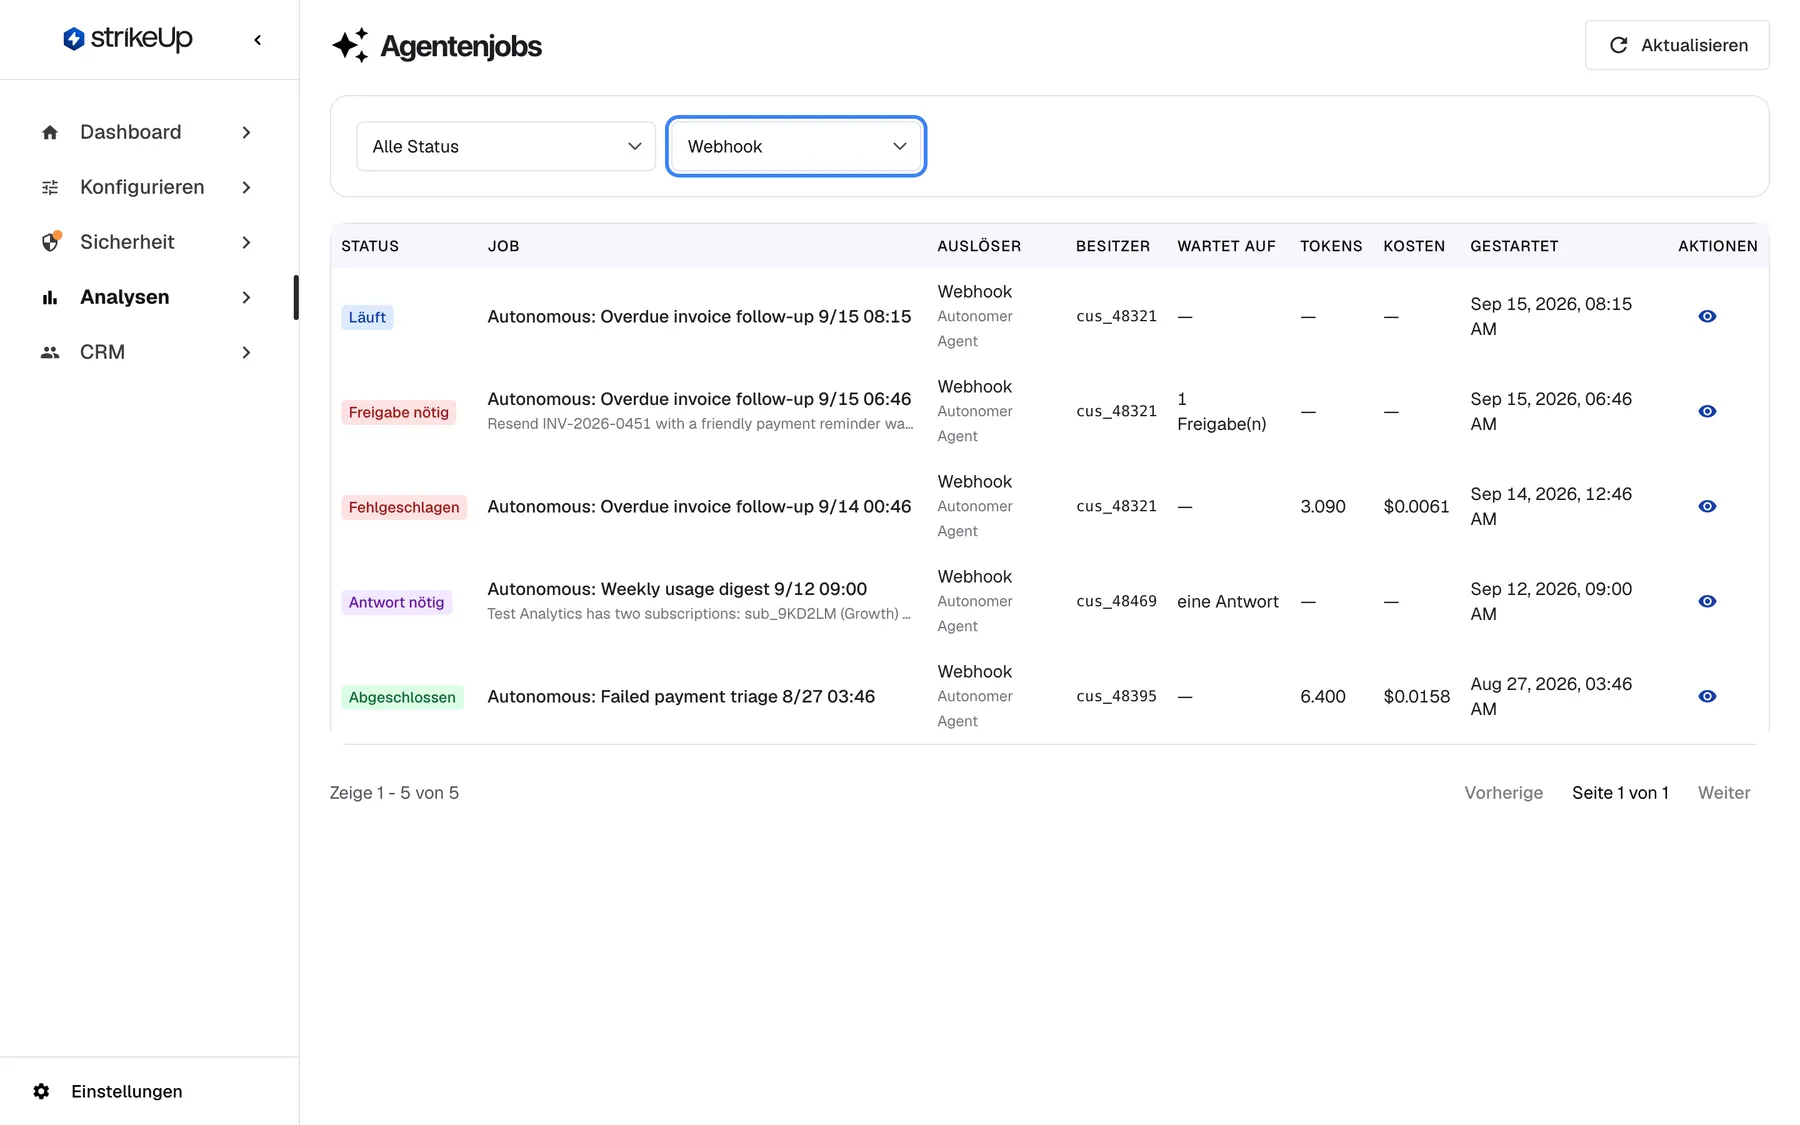Click the Dashboard home icon
1800x1125 pixels.
[50, 132]
